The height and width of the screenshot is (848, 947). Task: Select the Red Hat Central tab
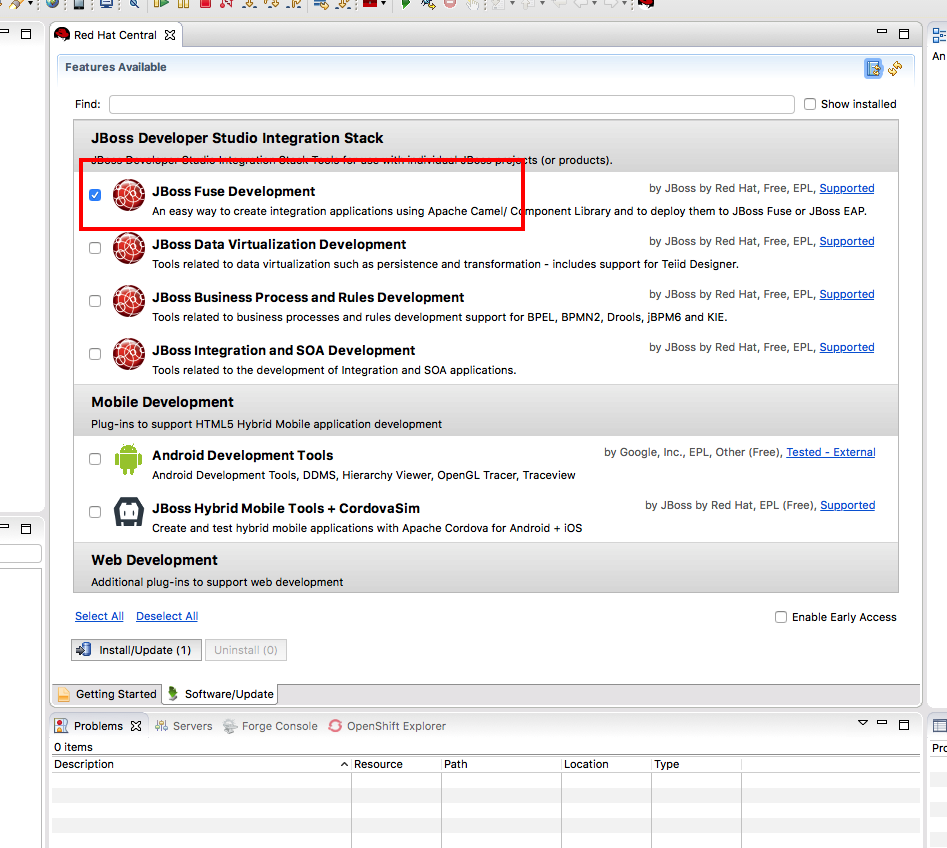point(115,35)
